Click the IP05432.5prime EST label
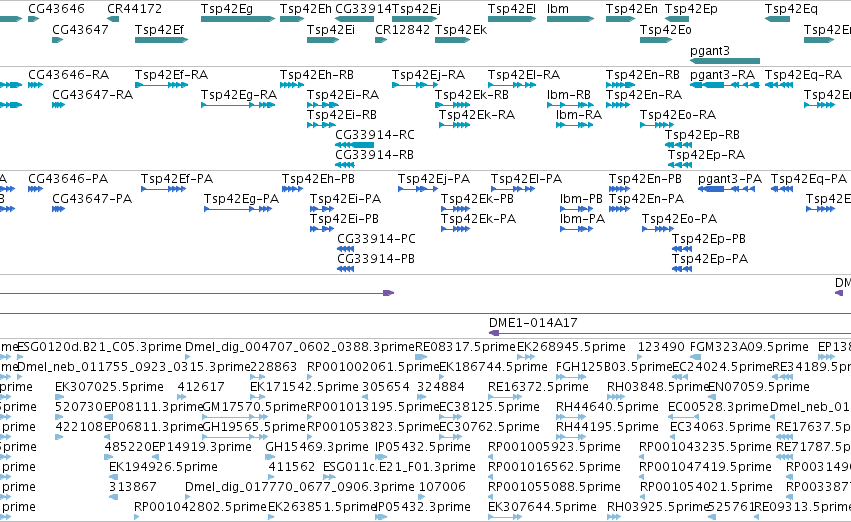Viewport: 851px width, 522px height. [422, 447]
